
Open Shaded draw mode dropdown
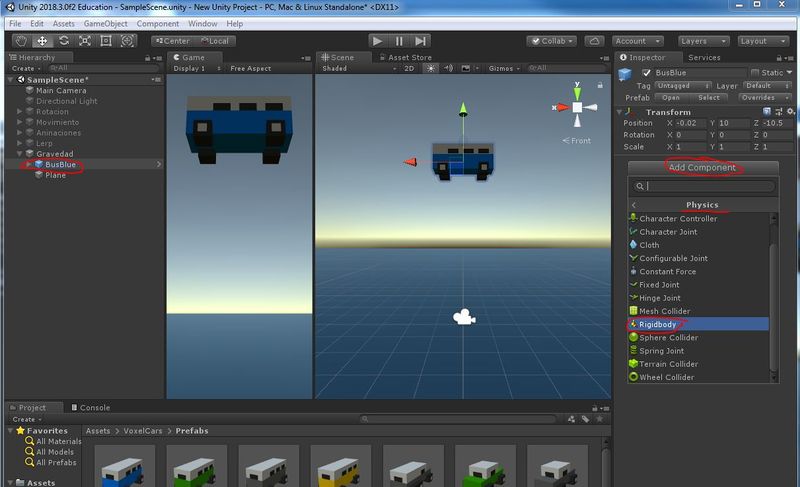[358, 68]
